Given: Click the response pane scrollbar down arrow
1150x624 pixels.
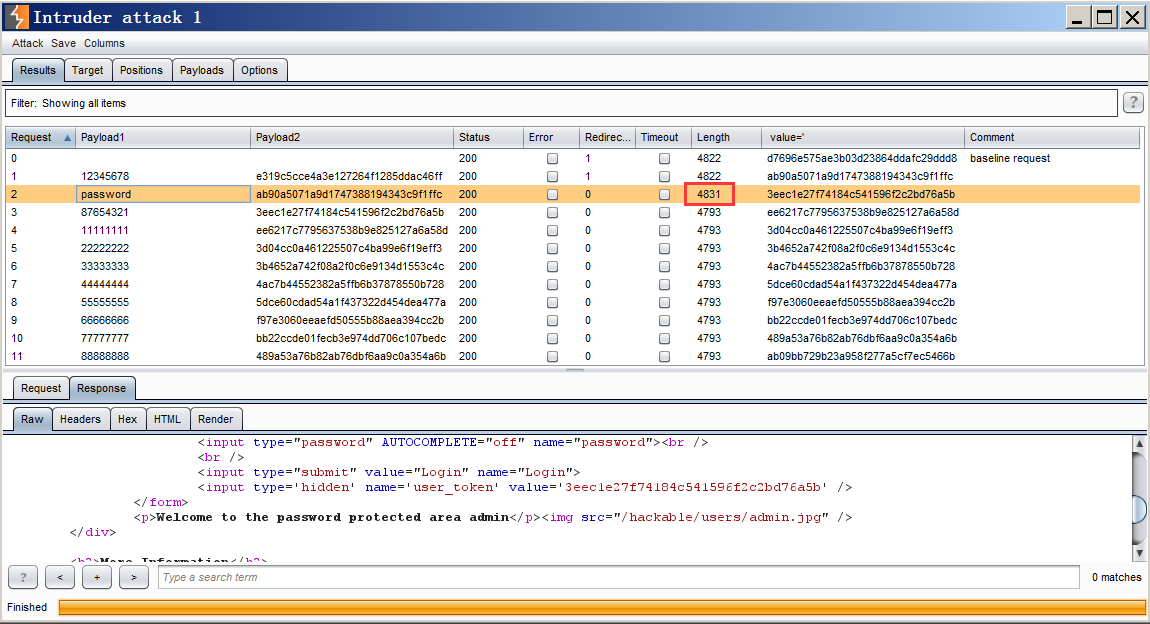Looking at the screenshot, I should click(1139, 553).
